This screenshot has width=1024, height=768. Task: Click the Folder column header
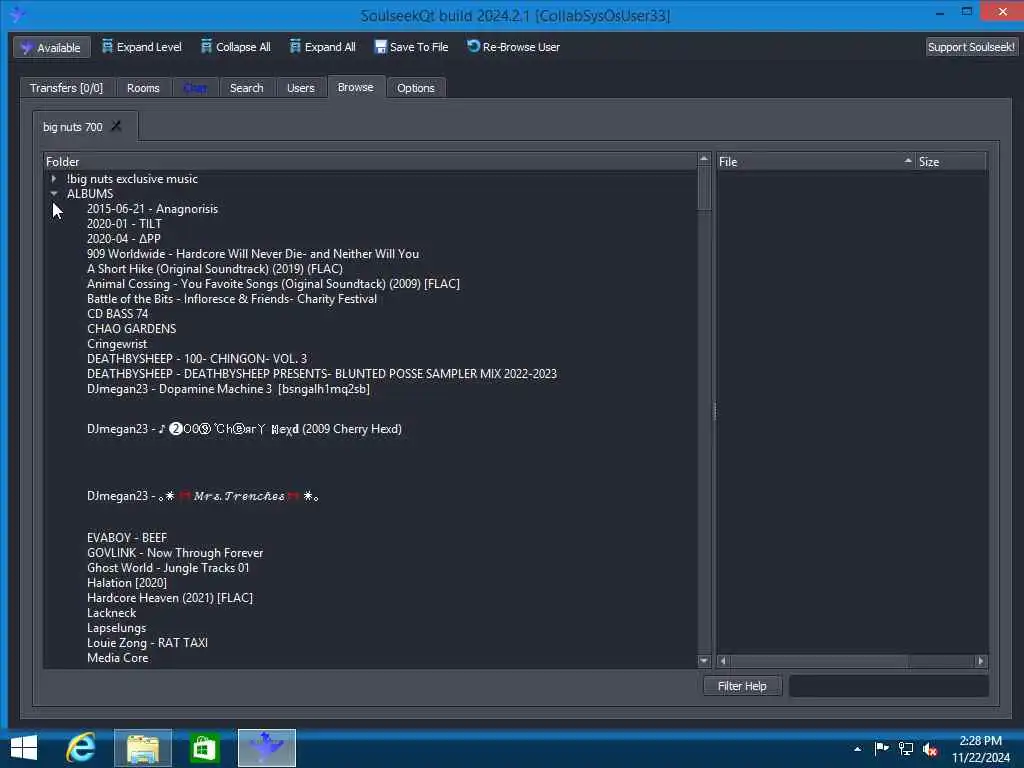coord(370,161)
